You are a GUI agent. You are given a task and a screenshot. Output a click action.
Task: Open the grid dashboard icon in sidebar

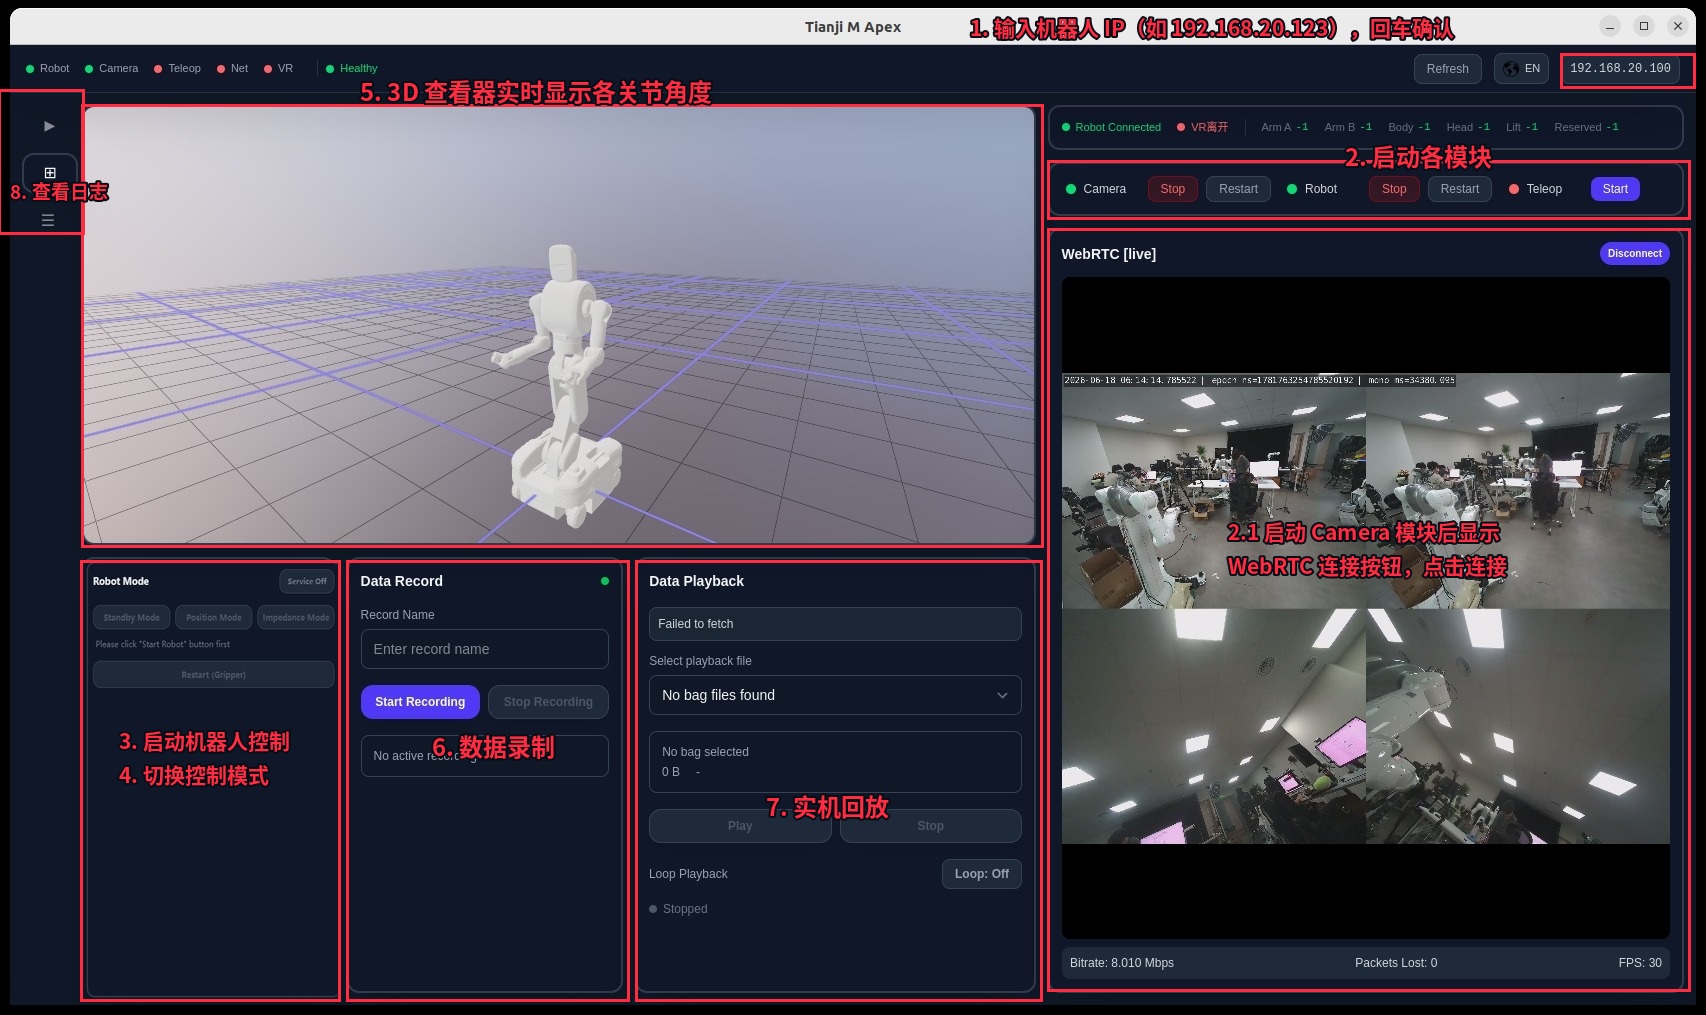[50, 172]
